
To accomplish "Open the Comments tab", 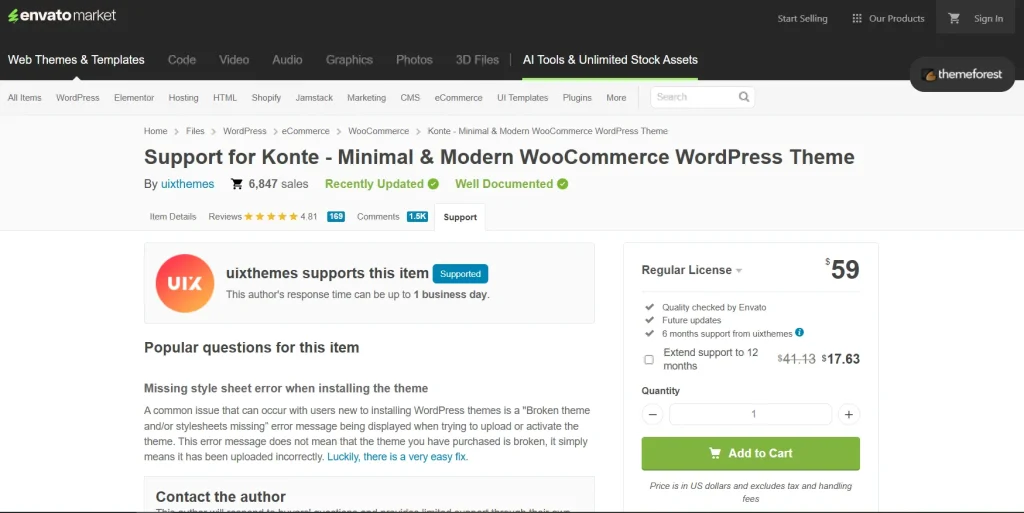I will pyautogui.click(x=378, y=217).
